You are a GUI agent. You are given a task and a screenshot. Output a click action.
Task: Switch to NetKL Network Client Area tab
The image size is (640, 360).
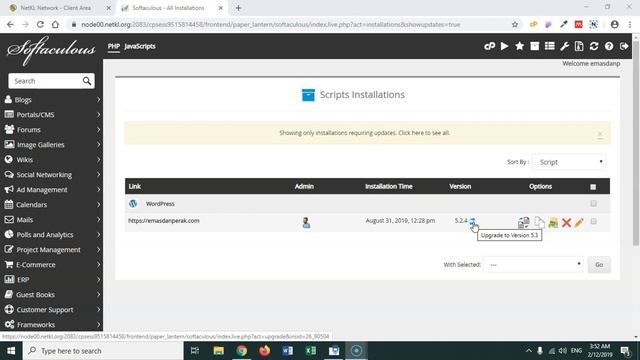(59, 8)
